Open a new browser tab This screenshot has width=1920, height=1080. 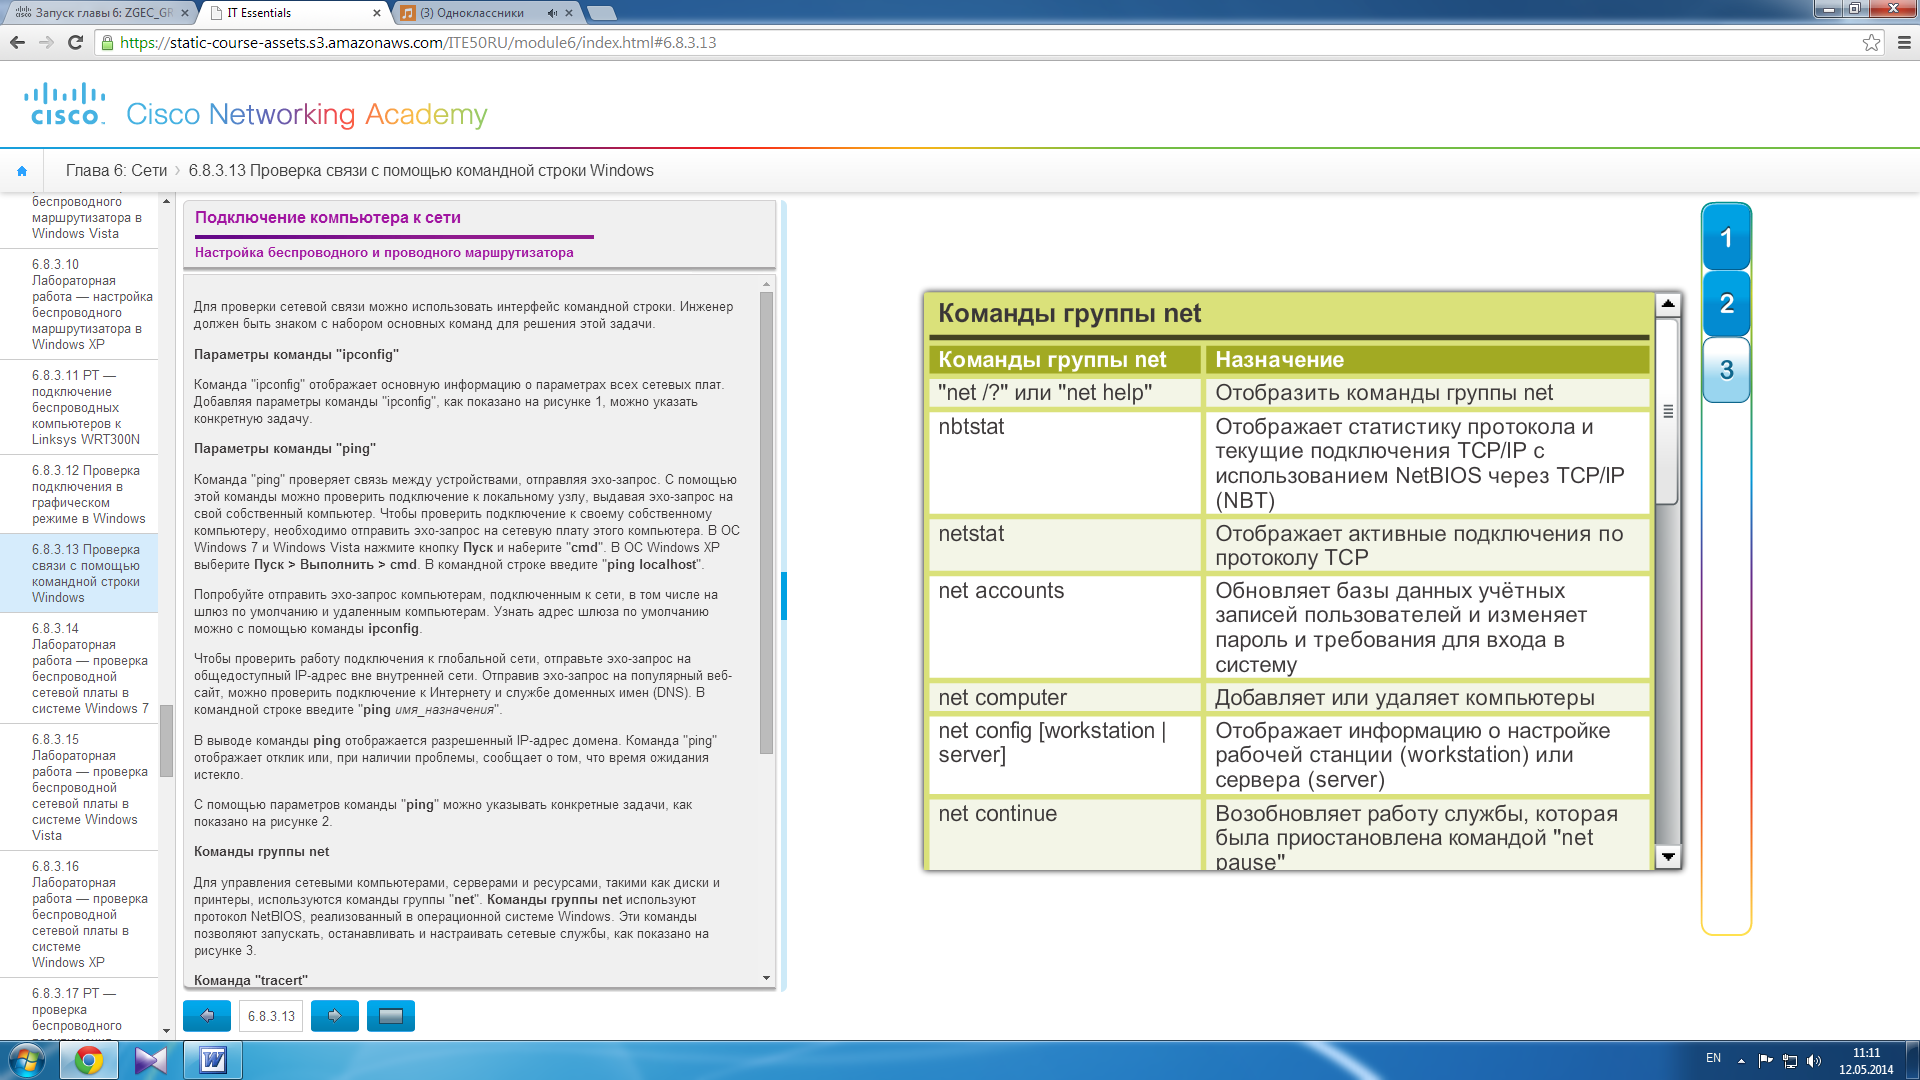click(602, 13)
